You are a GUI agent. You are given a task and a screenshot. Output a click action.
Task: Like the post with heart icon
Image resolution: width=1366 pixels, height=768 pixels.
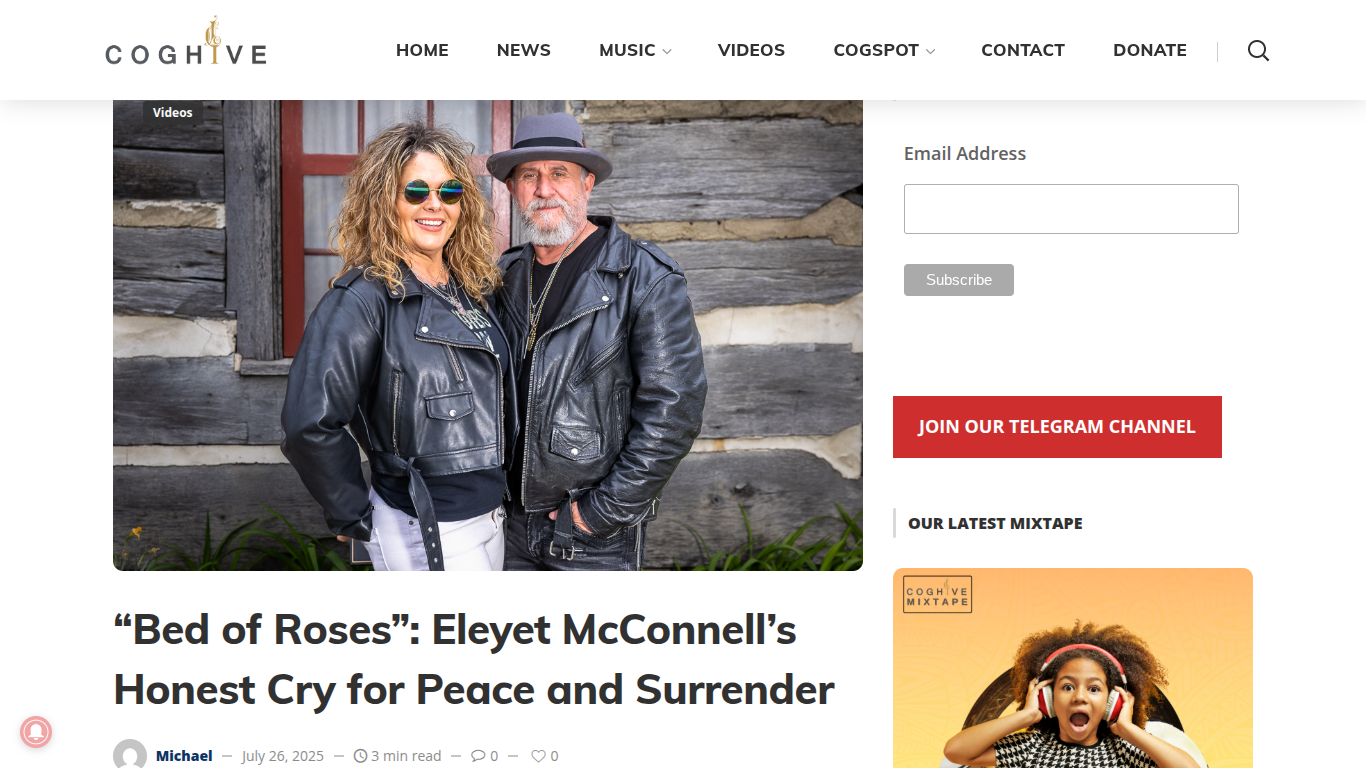click(538, 756)
